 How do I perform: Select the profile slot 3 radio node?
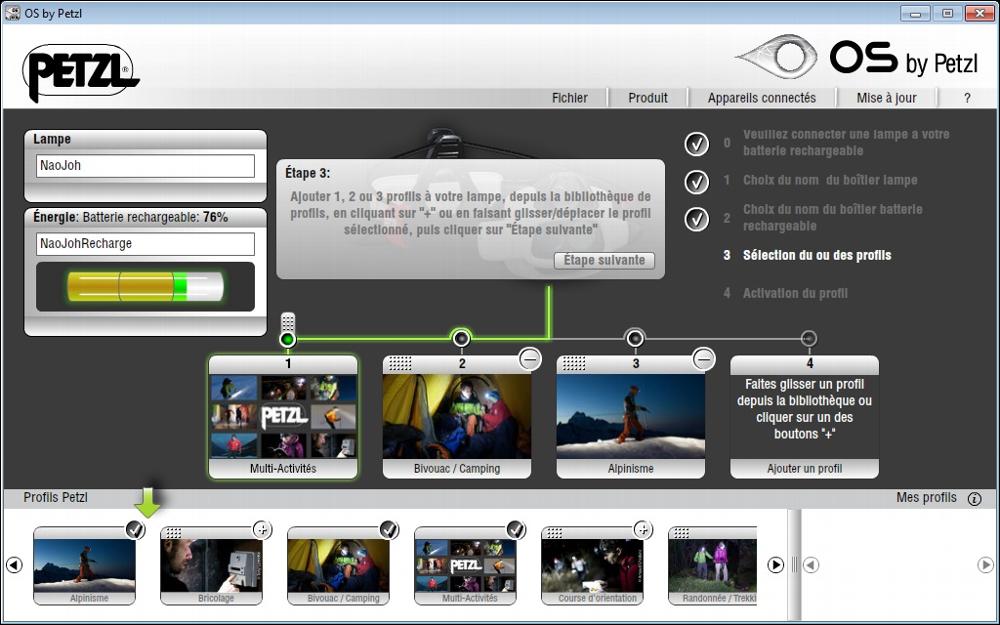[x=635, y=339]
